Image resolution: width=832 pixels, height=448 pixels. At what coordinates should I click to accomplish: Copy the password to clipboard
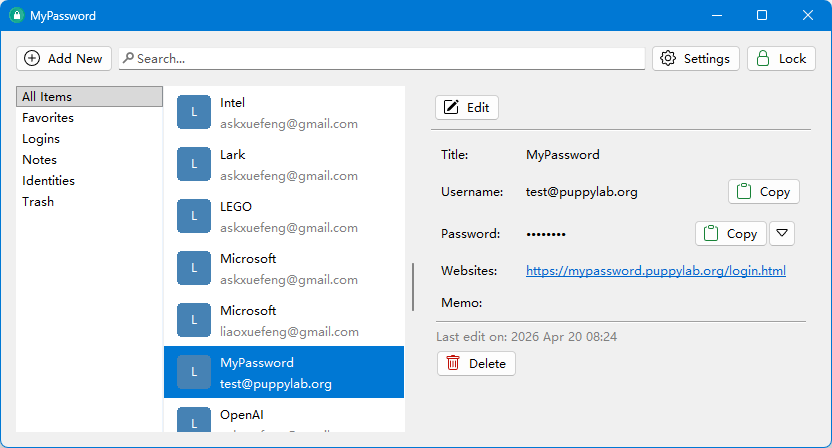731,234
